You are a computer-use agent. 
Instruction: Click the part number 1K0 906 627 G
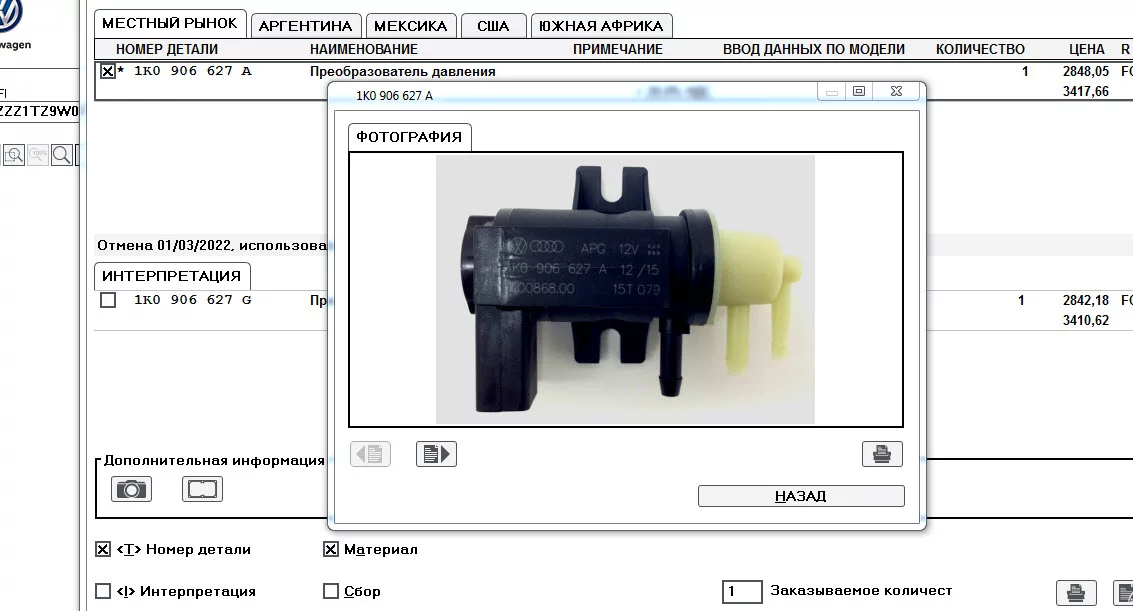(x=193, y=300)
